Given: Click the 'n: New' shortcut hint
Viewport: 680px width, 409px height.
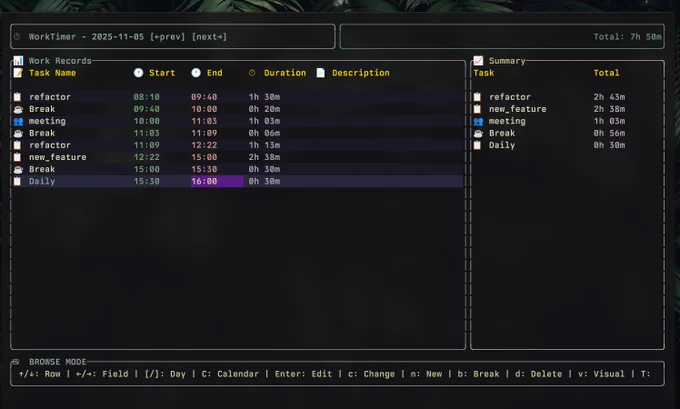Looking at the screenshot, I should coord(426,374).
